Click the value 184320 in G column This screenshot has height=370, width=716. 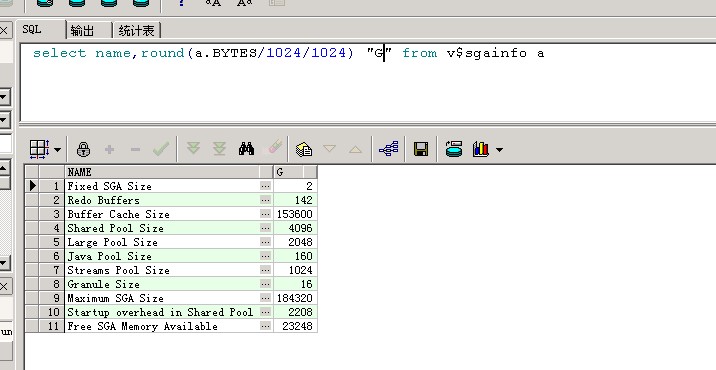(x=295, y=298)
